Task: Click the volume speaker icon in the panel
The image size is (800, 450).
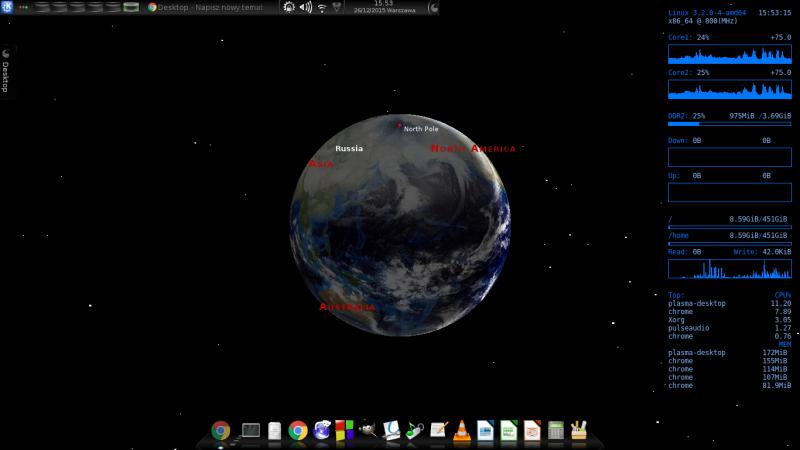Action: pos(306,7)
